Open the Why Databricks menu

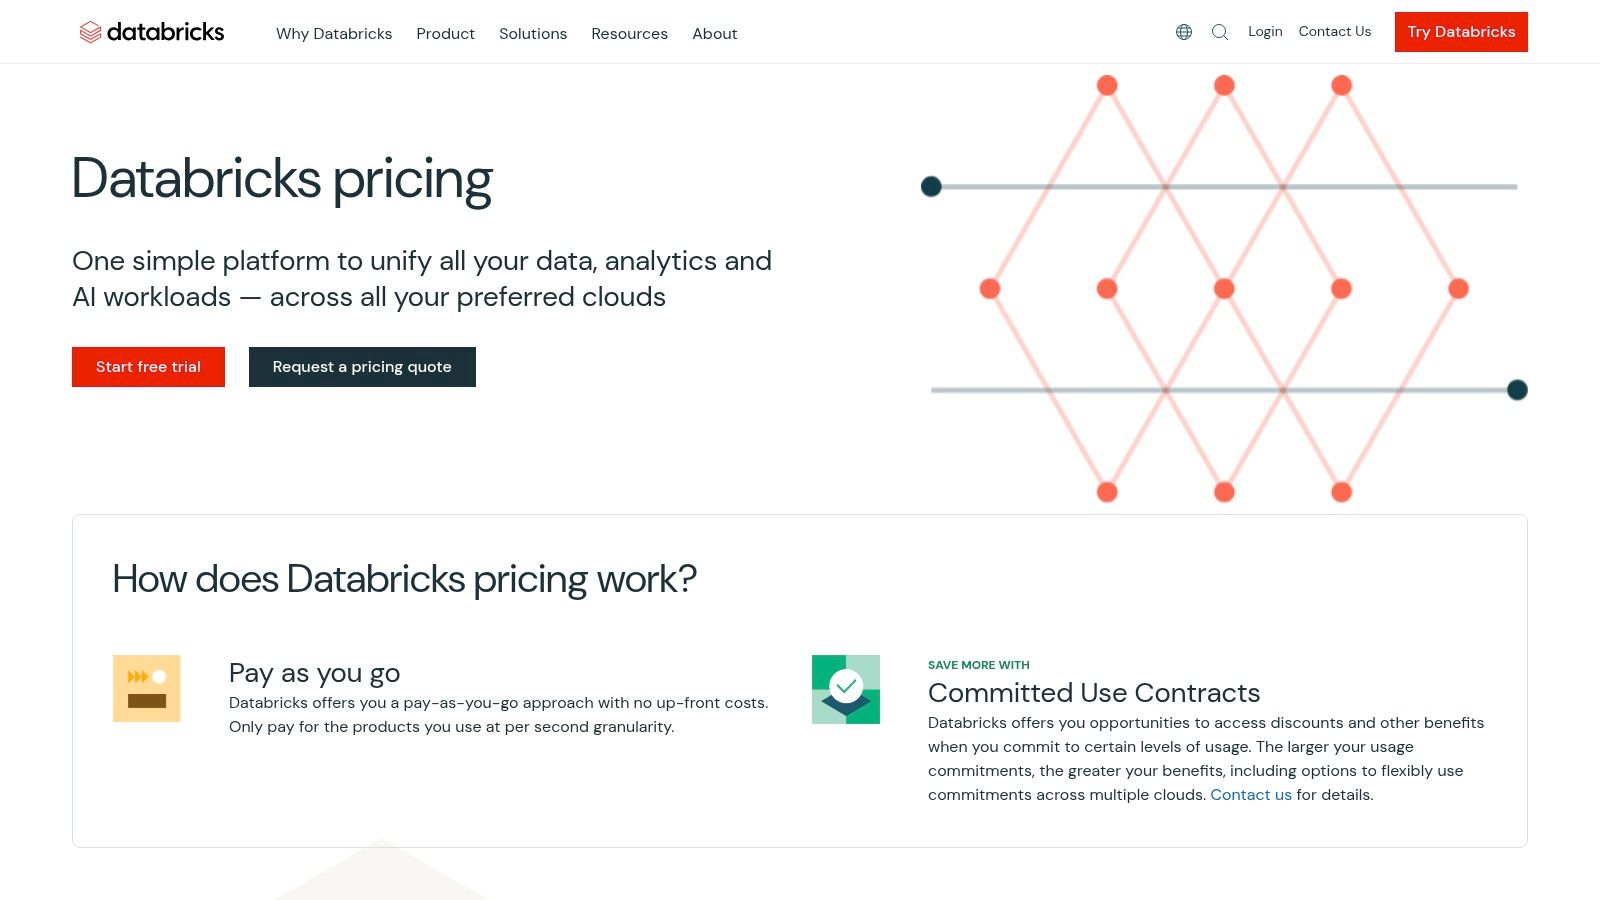tap(334, 33)
